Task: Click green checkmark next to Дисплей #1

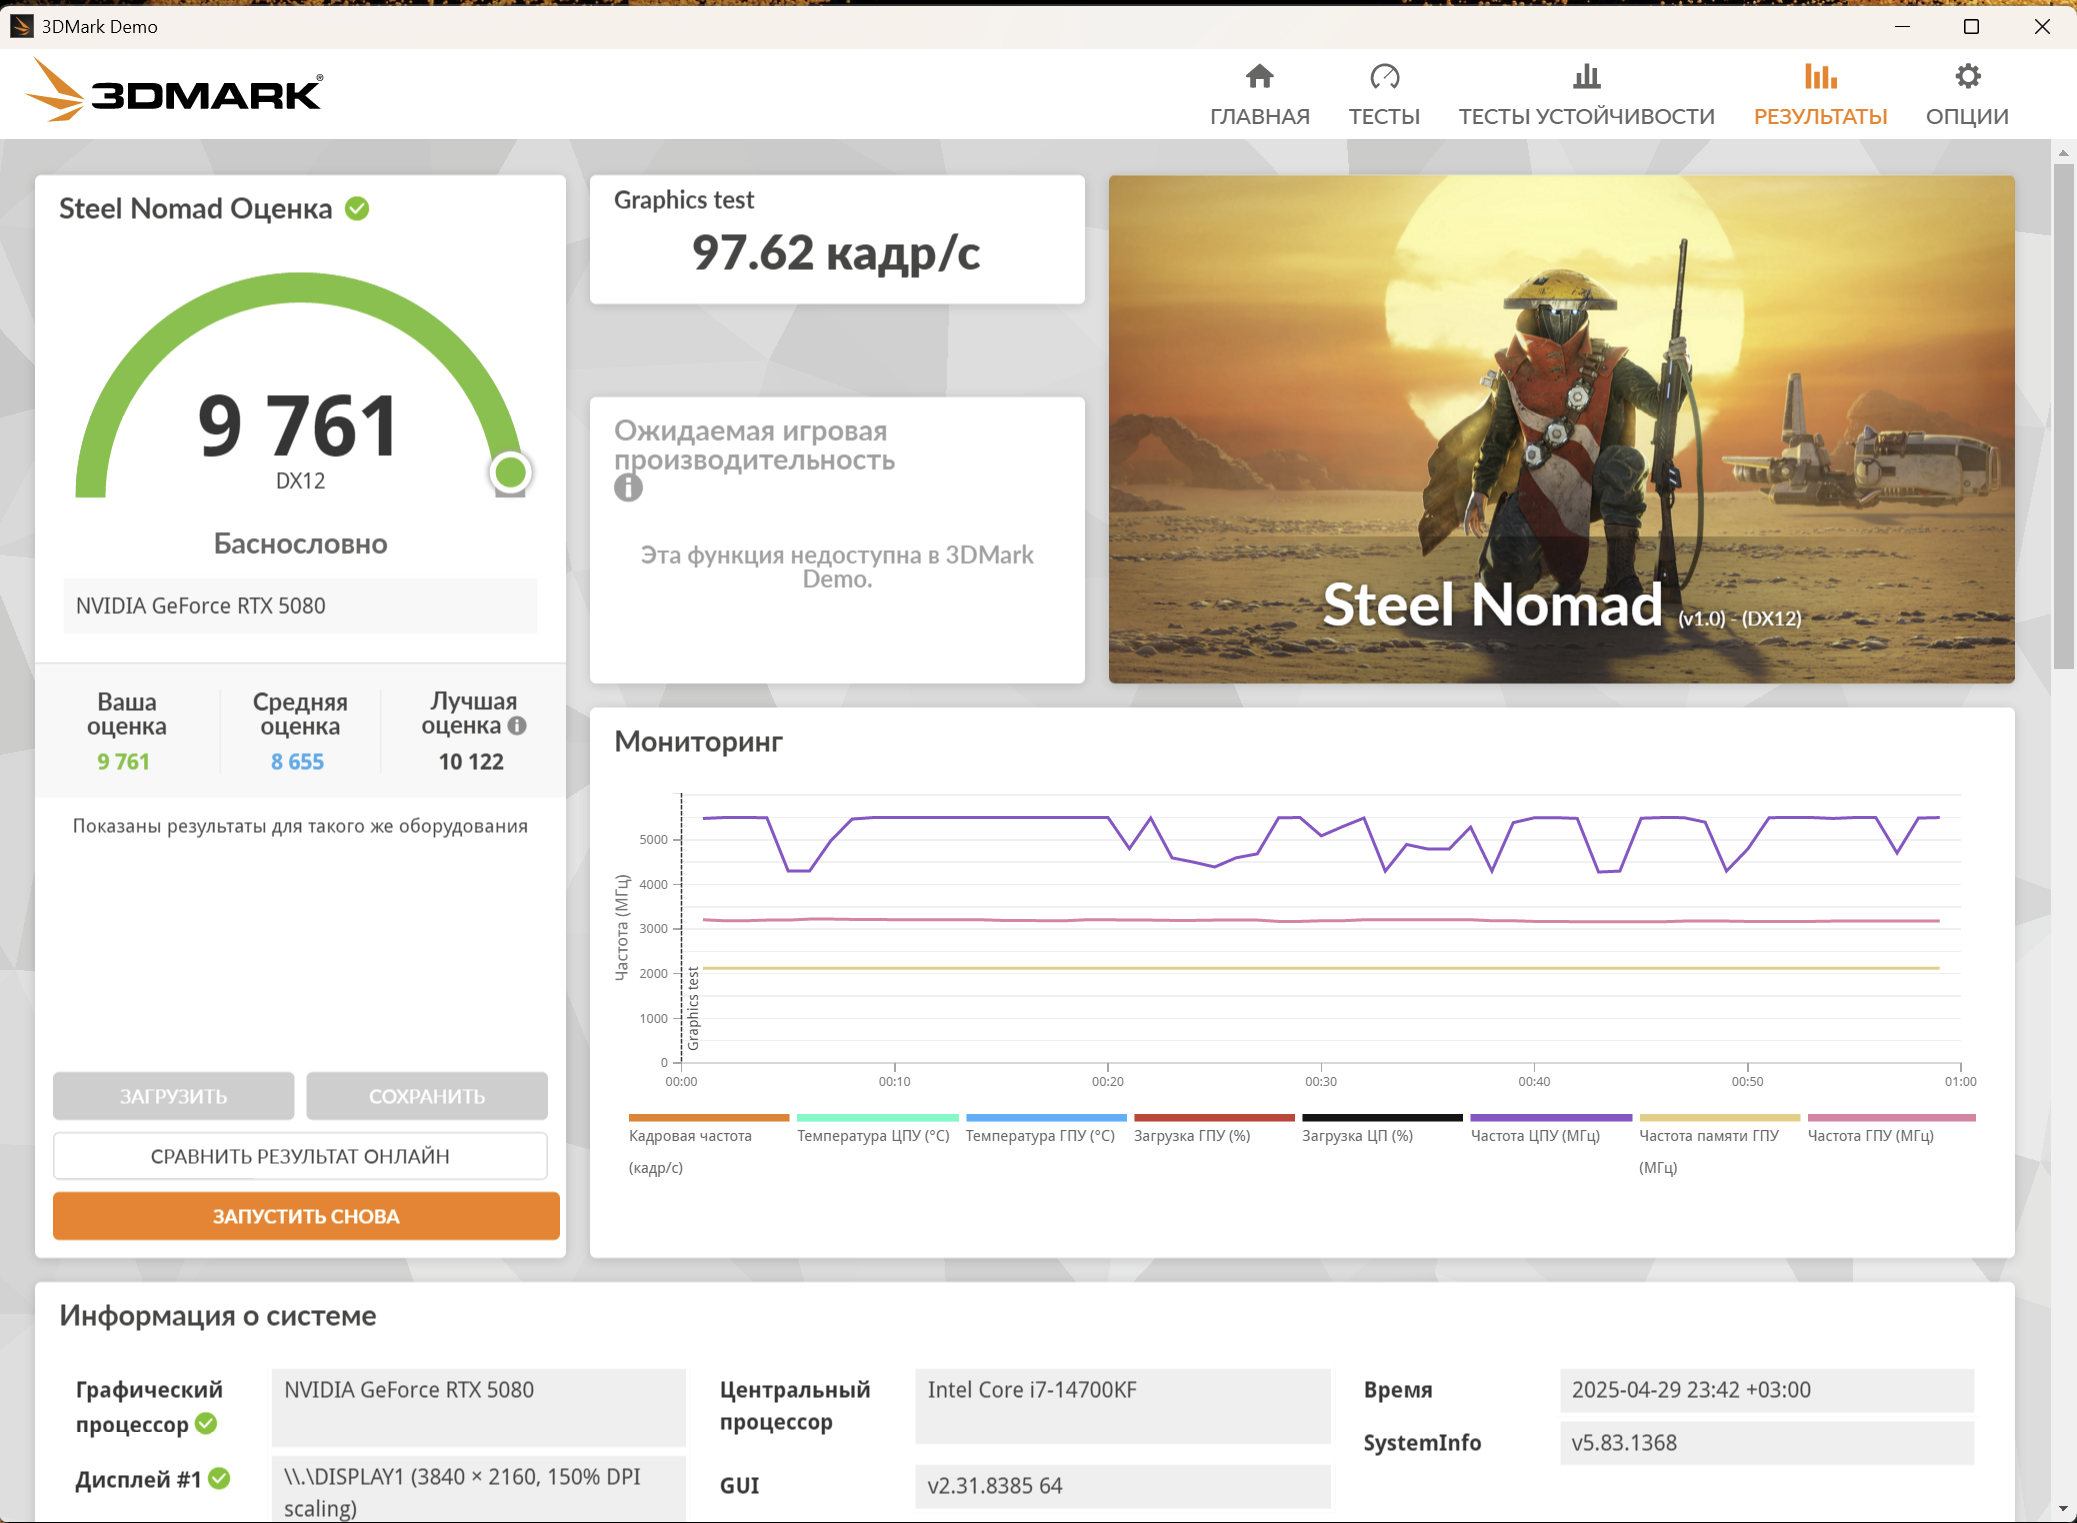Action: coord(220,1478)
